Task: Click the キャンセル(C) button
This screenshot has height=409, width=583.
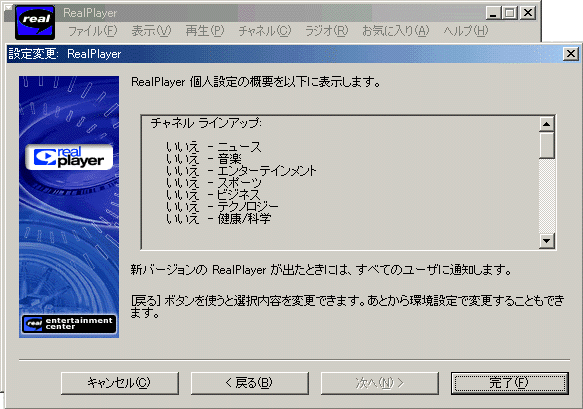Action: coord(120,383)
